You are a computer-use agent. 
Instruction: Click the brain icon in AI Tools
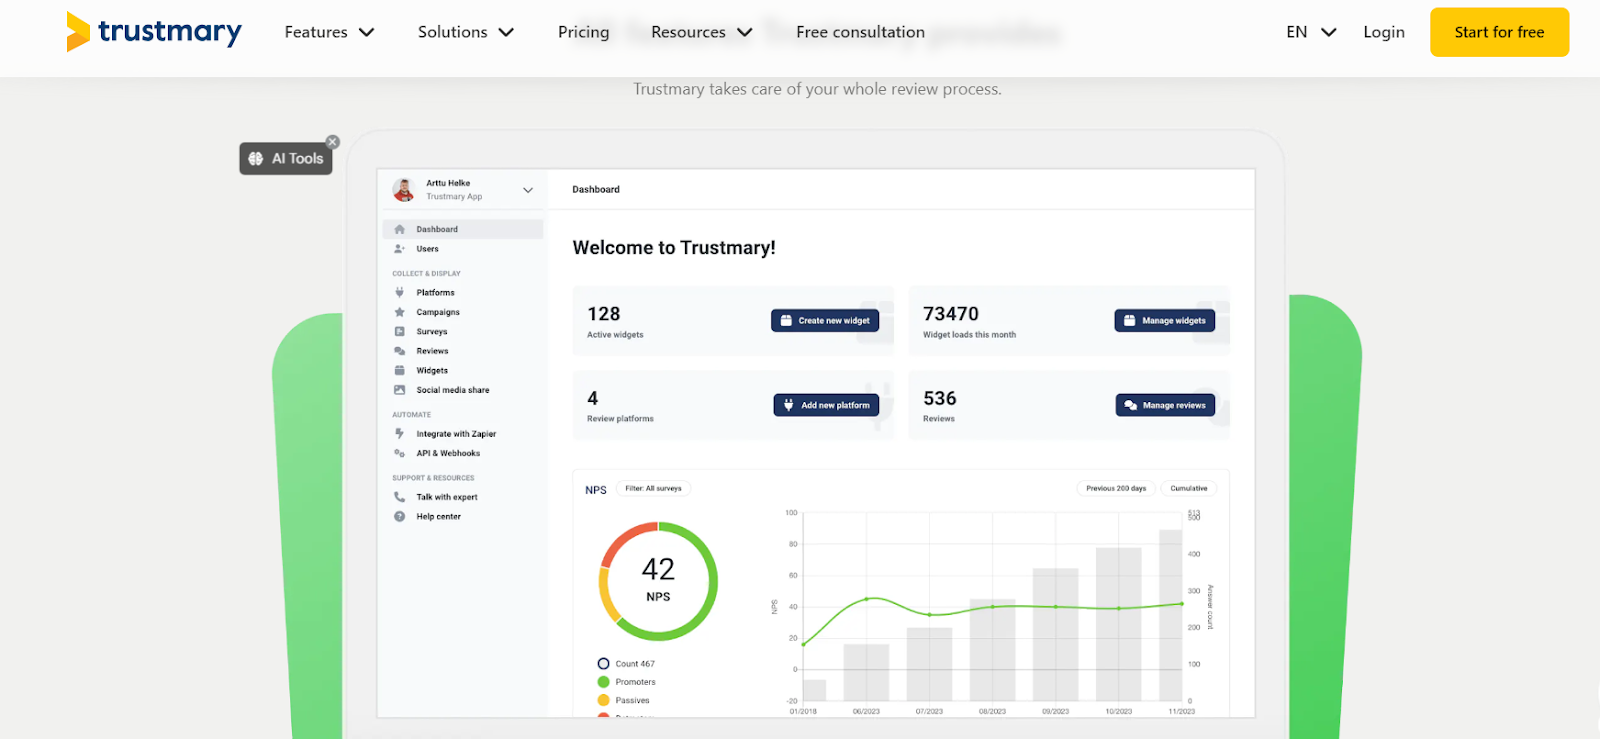256,158
